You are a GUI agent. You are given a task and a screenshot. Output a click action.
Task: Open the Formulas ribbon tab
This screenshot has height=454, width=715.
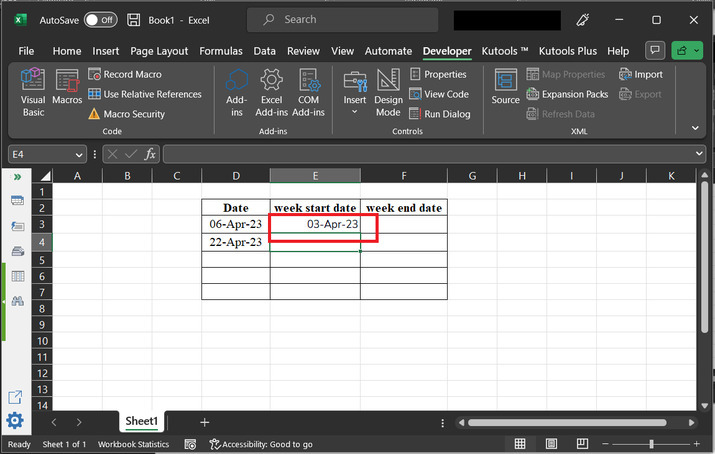pyautogui.click(x=220, y=51)
